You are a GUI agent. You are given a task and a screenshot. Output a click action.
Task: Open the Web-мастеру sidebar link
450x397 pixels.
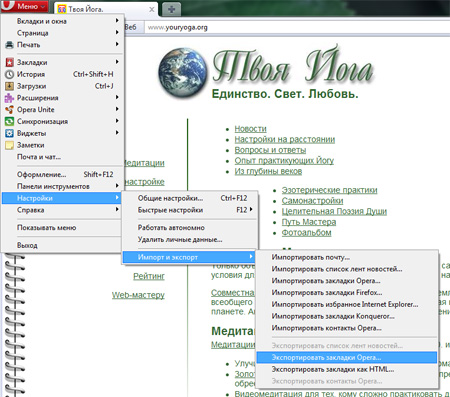(x=138, y=295)
